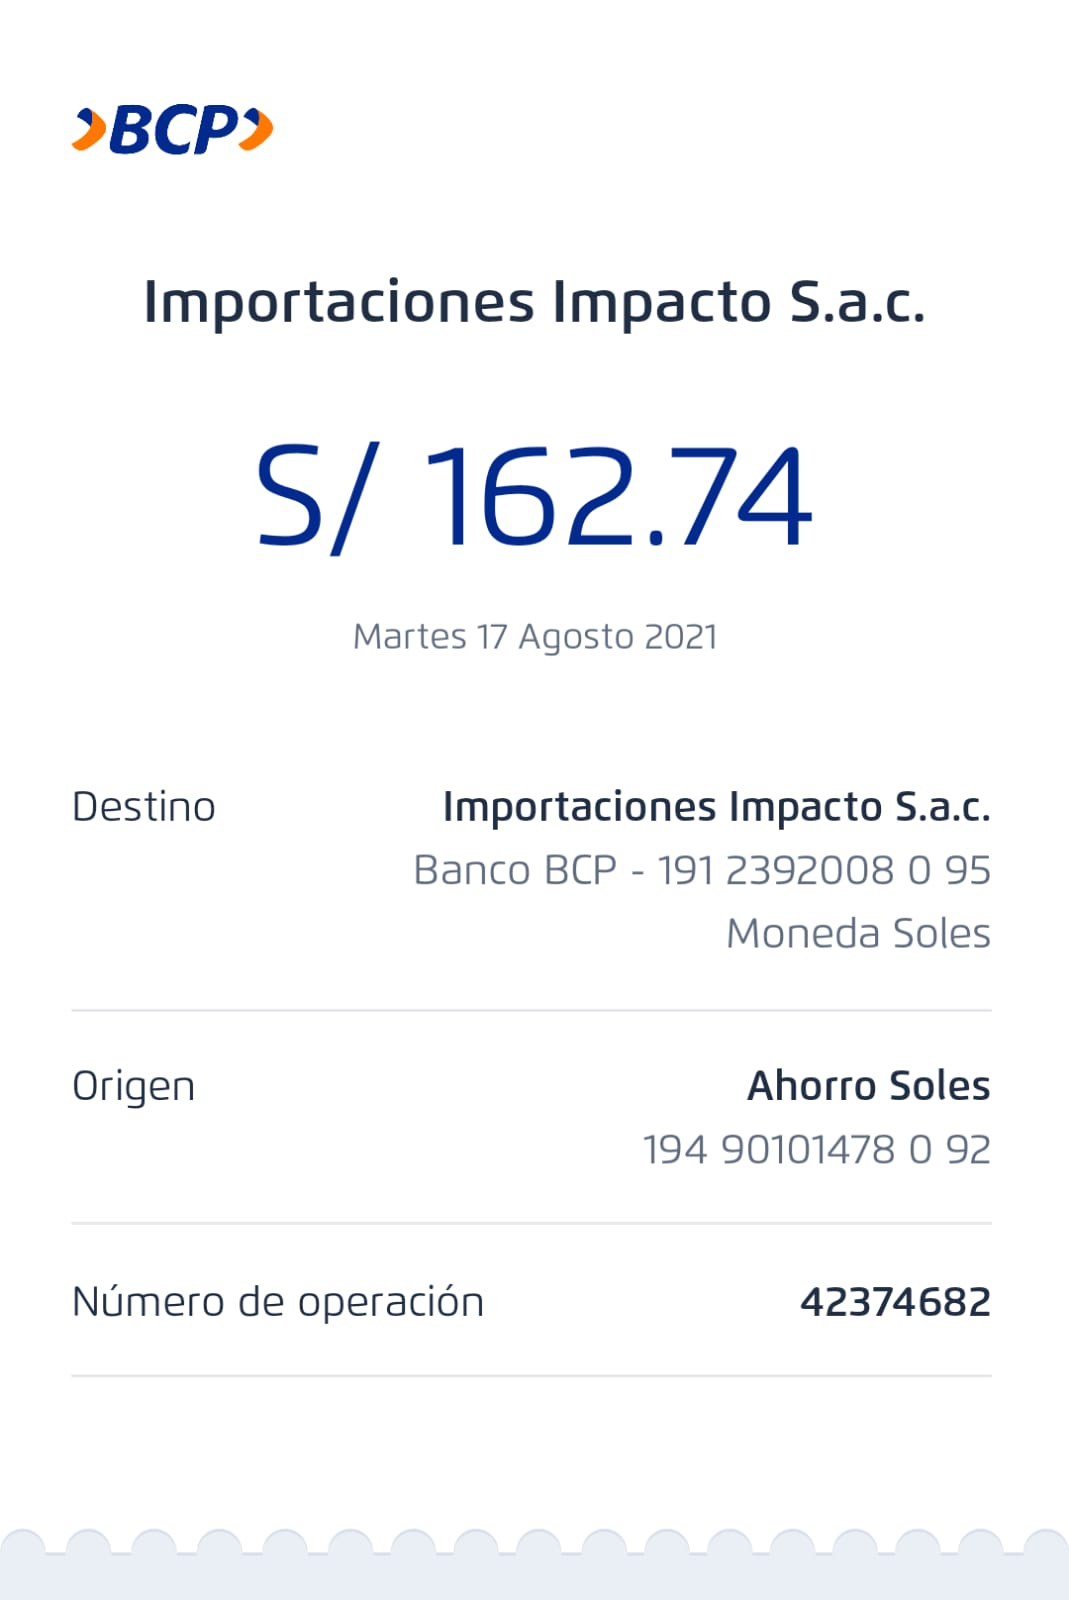The width and height of the screenshot is (1069, 1600).
Task: Click the Moneda Soles text
Action: pos(858,933)
